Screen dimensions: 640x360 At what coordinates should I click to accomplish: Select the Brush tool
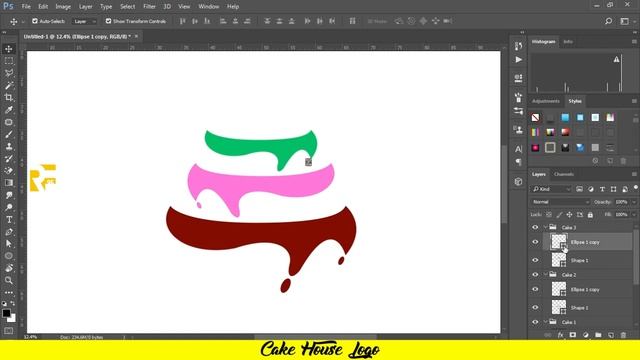[9, 134]
